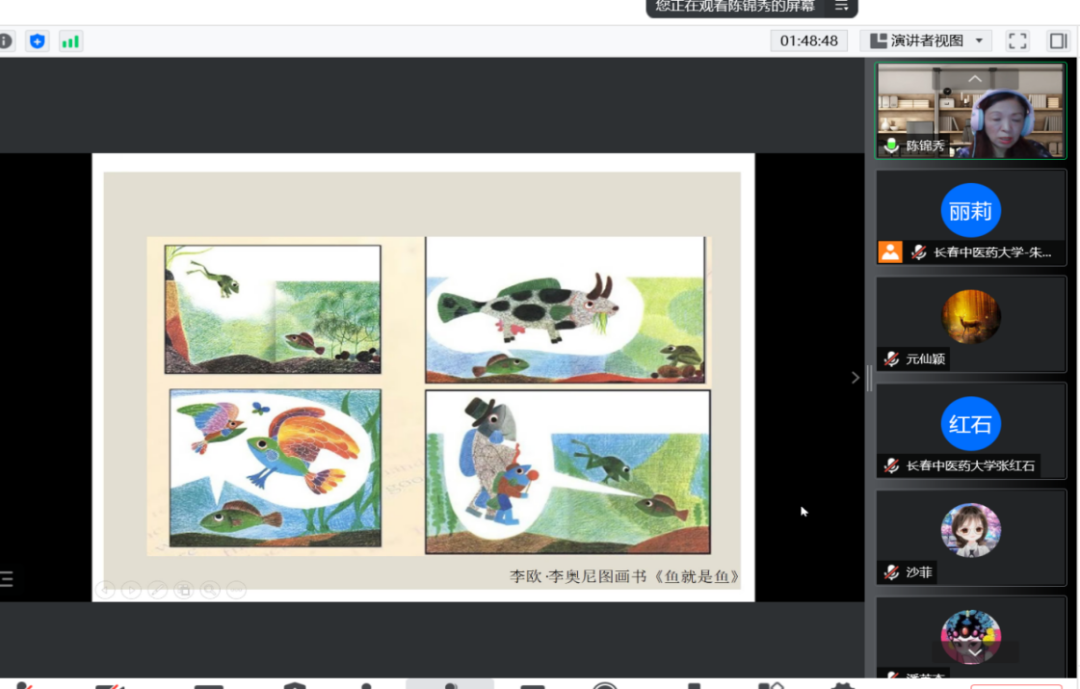Open the screen-share banner options menu icon

[842, 6]
